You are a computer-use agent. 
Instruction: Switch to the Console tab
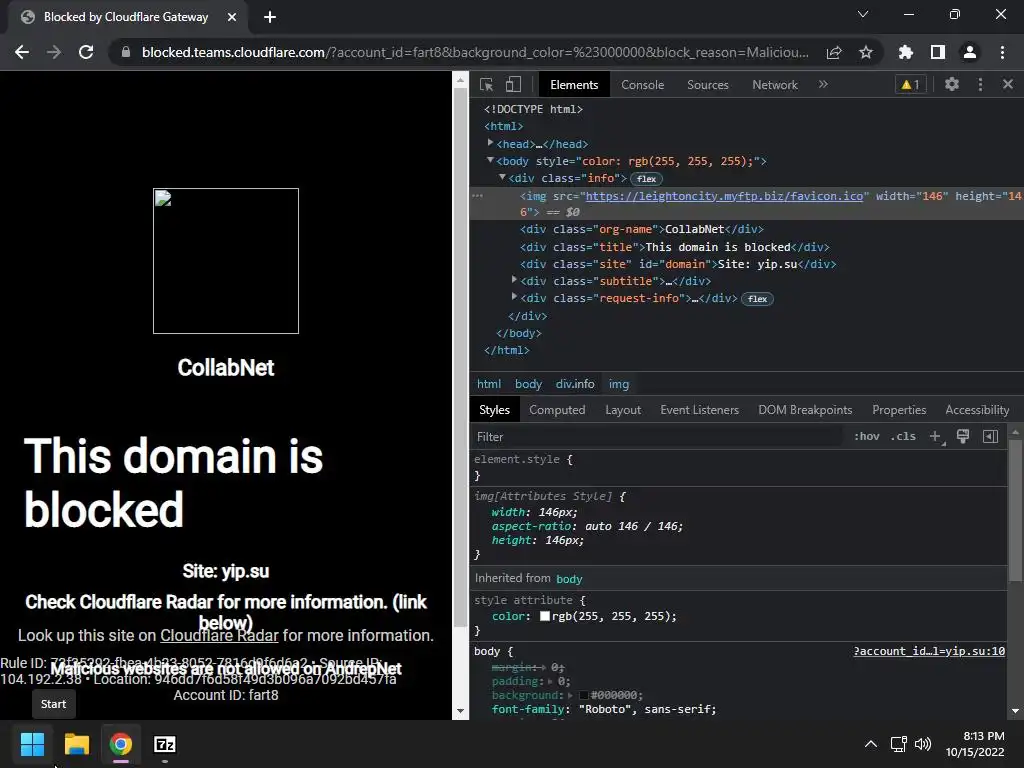(643, 85)
